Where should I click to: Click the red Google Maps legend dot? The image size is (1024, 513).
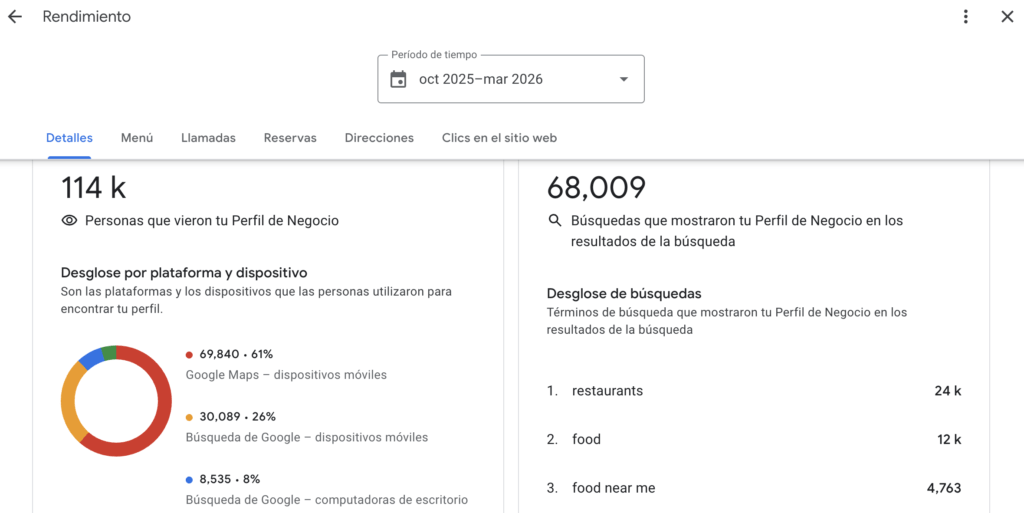pyautogui.click(x=190, y=354)
